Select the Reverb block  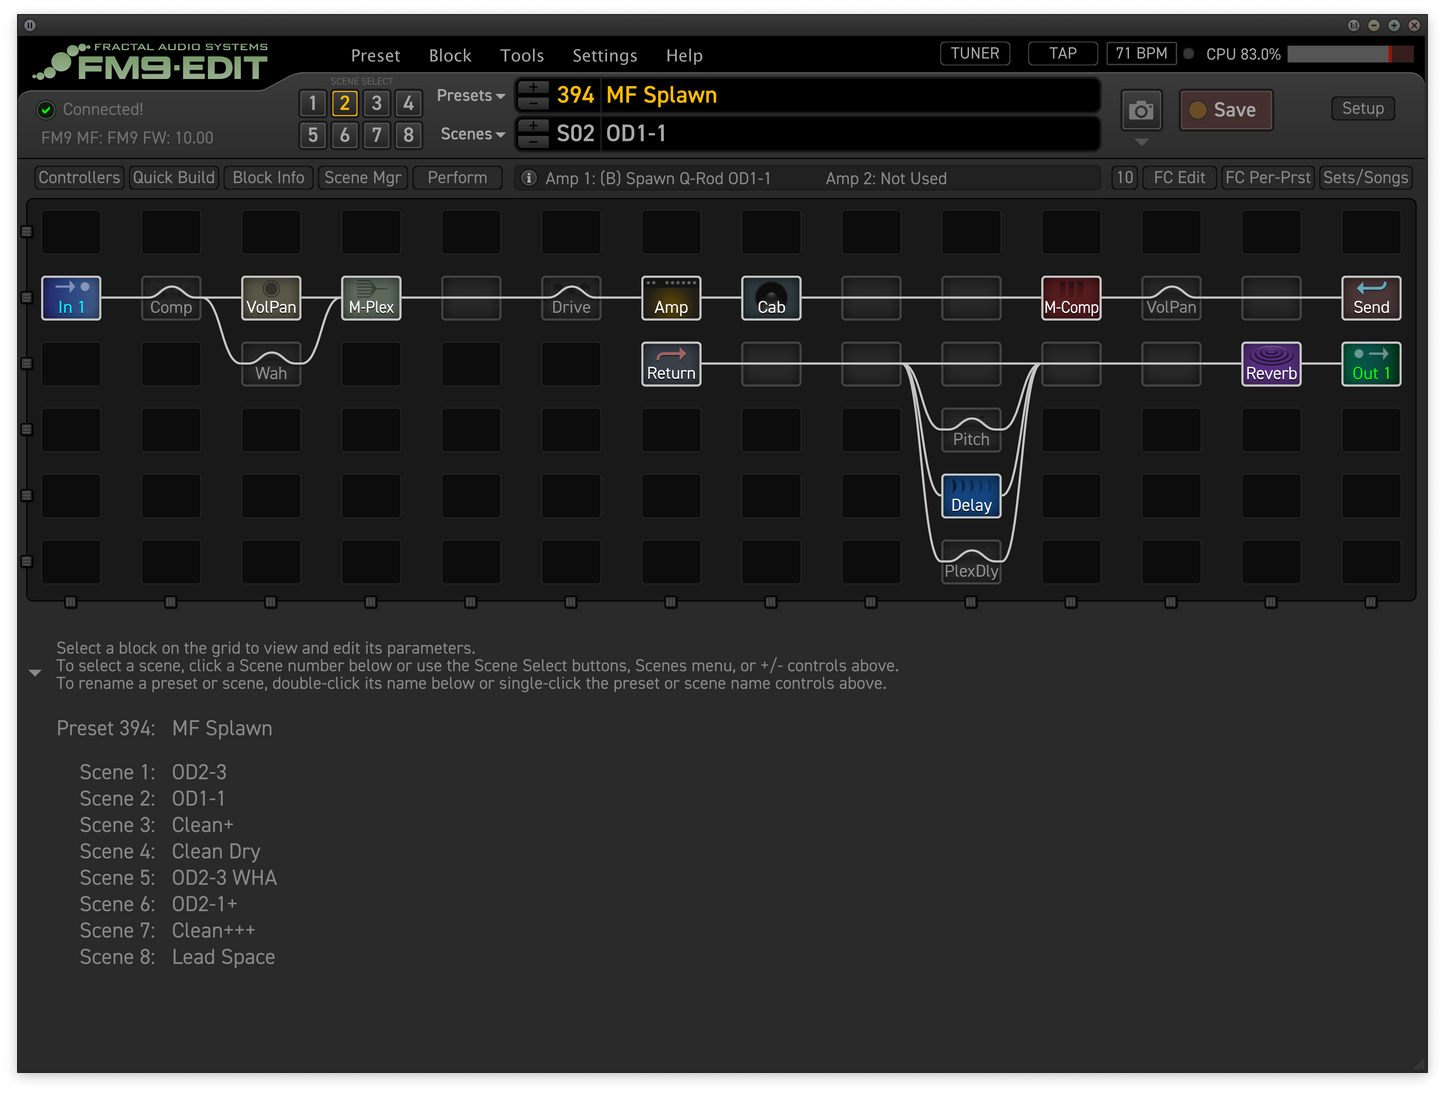point(1271,364)
